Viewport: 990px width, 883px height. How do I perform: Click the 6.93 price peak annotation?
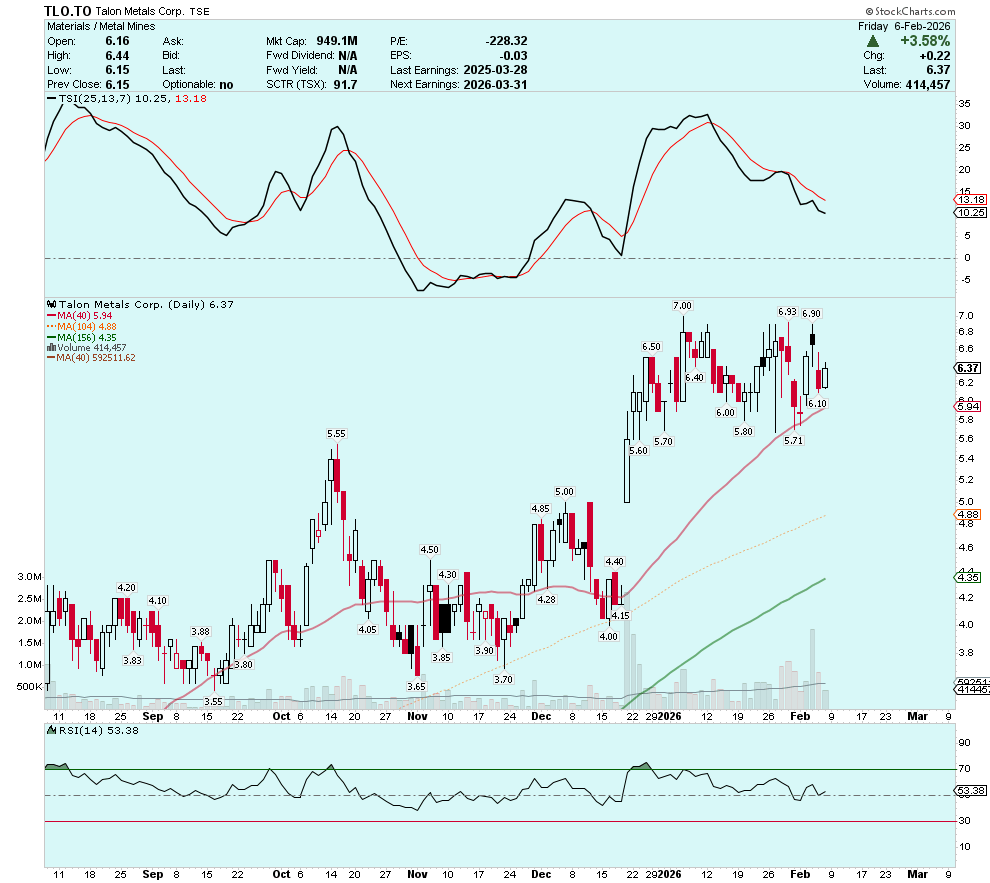(787, 312)
